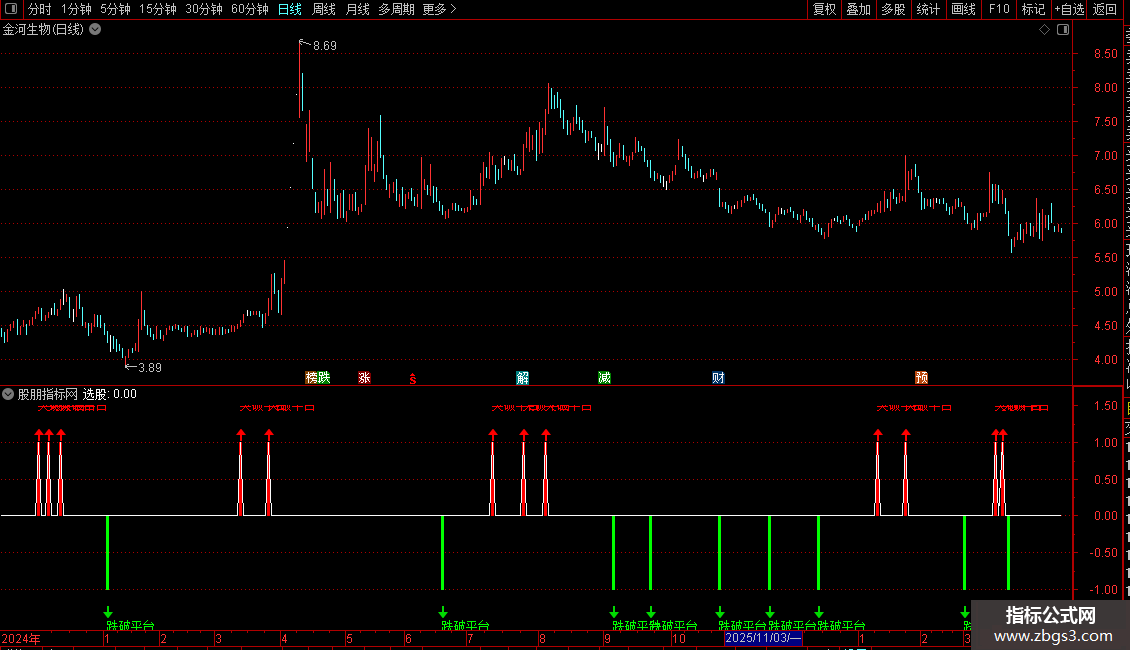1130x650 pixels.
Task: Click the 标记 mark button
Action: point(1033,9)
